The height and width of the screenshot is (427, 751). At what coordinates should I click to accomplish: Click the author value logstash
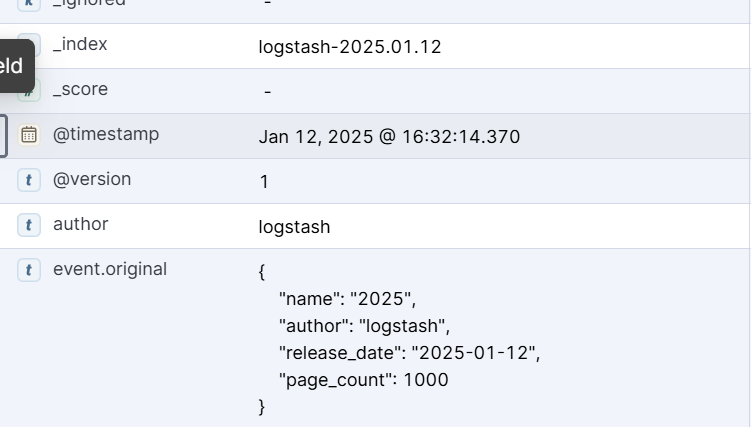(294, 227)
